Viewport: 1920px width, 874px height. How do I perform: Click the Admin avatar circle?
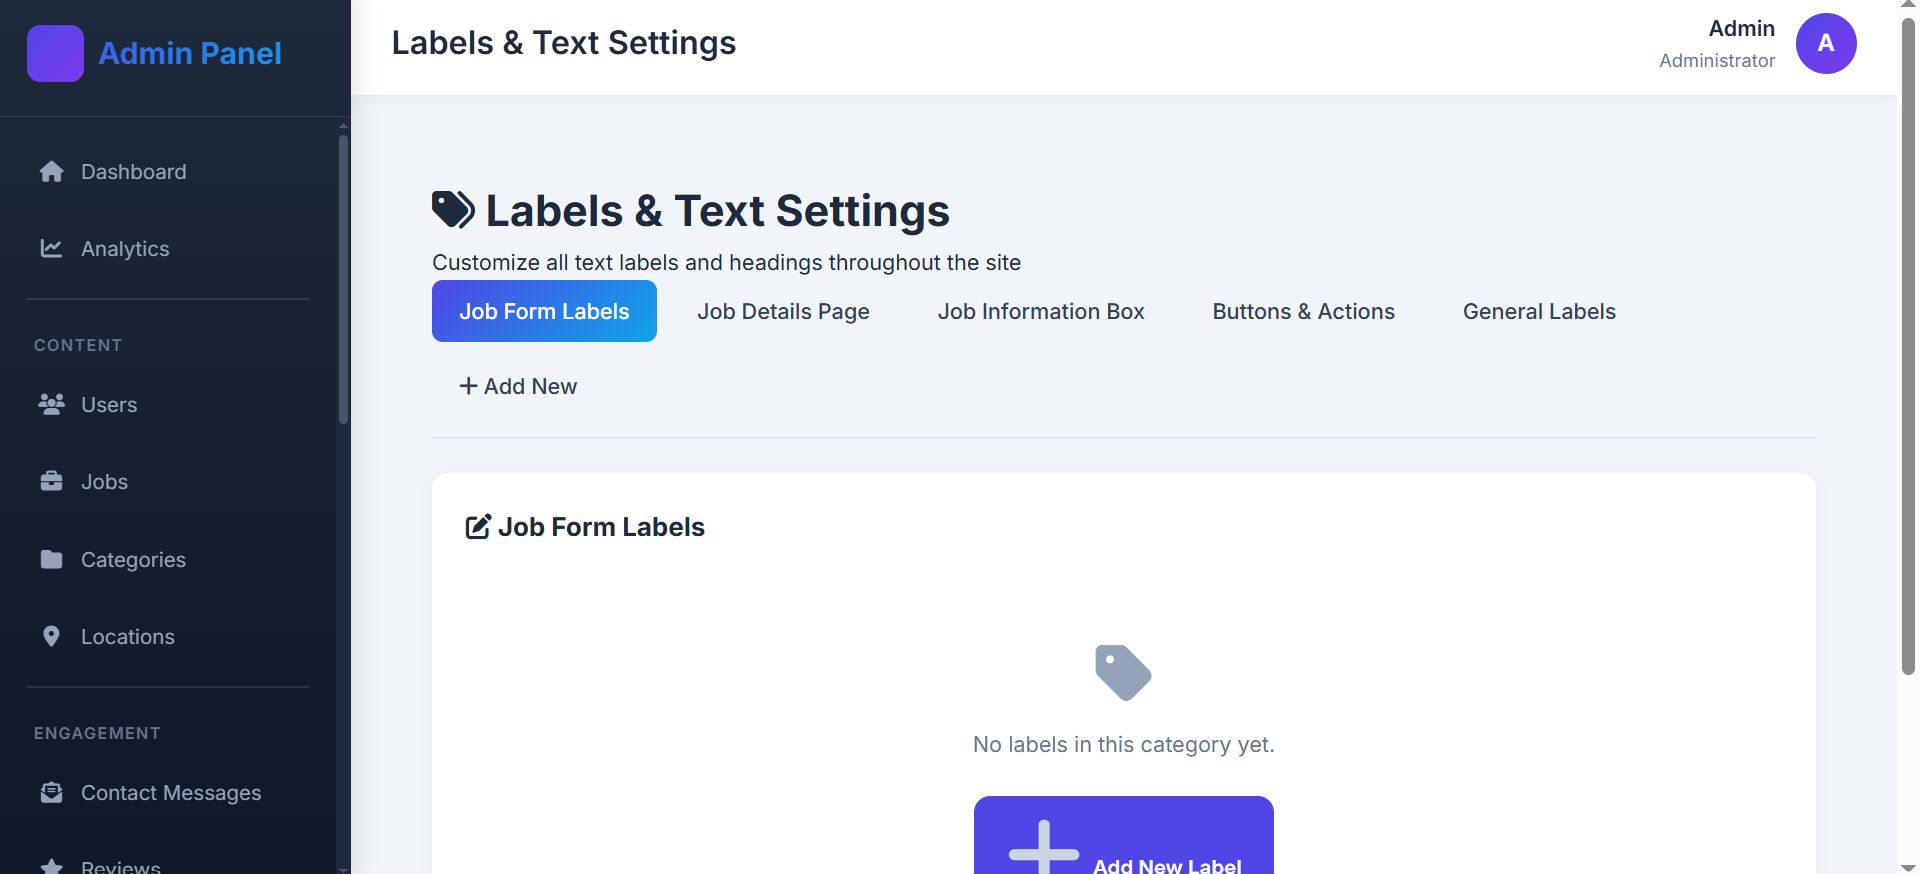click(x=1825, y=43)
